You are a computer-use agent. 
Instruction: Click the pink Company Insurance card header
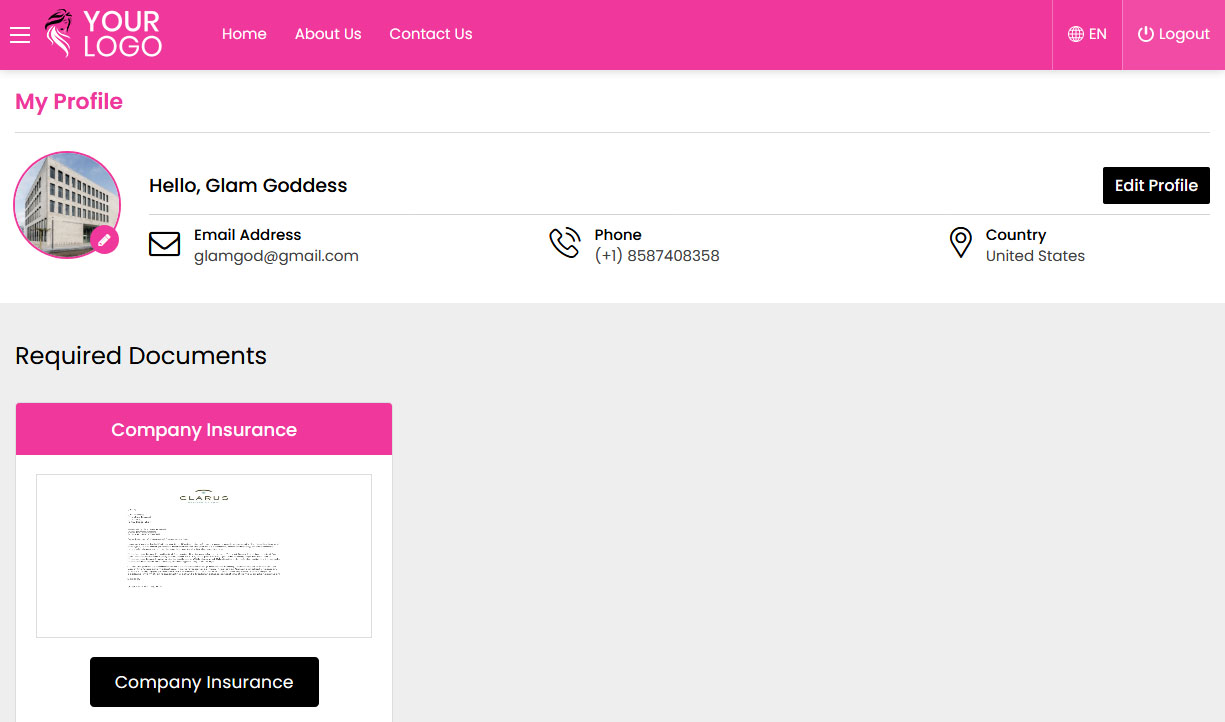click(x=204, y=429)
